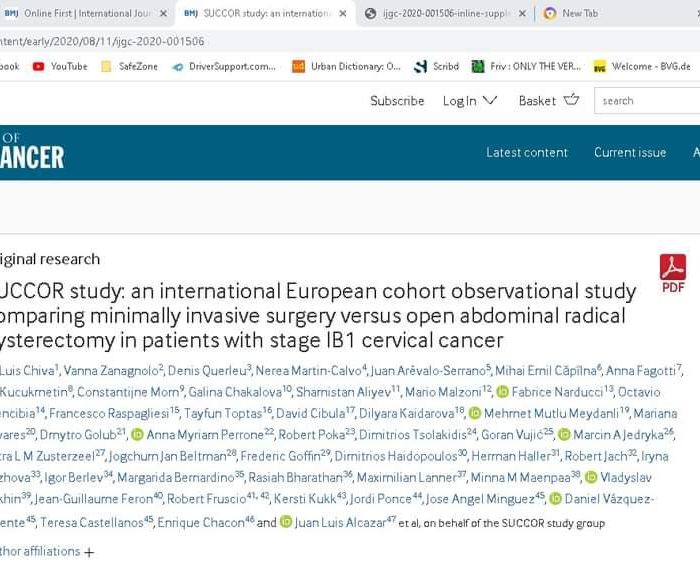This screenshot has height=576, width=700.
Task: Click the Basket cart icon
Action: pyautogui.click(x=571, y=100)
